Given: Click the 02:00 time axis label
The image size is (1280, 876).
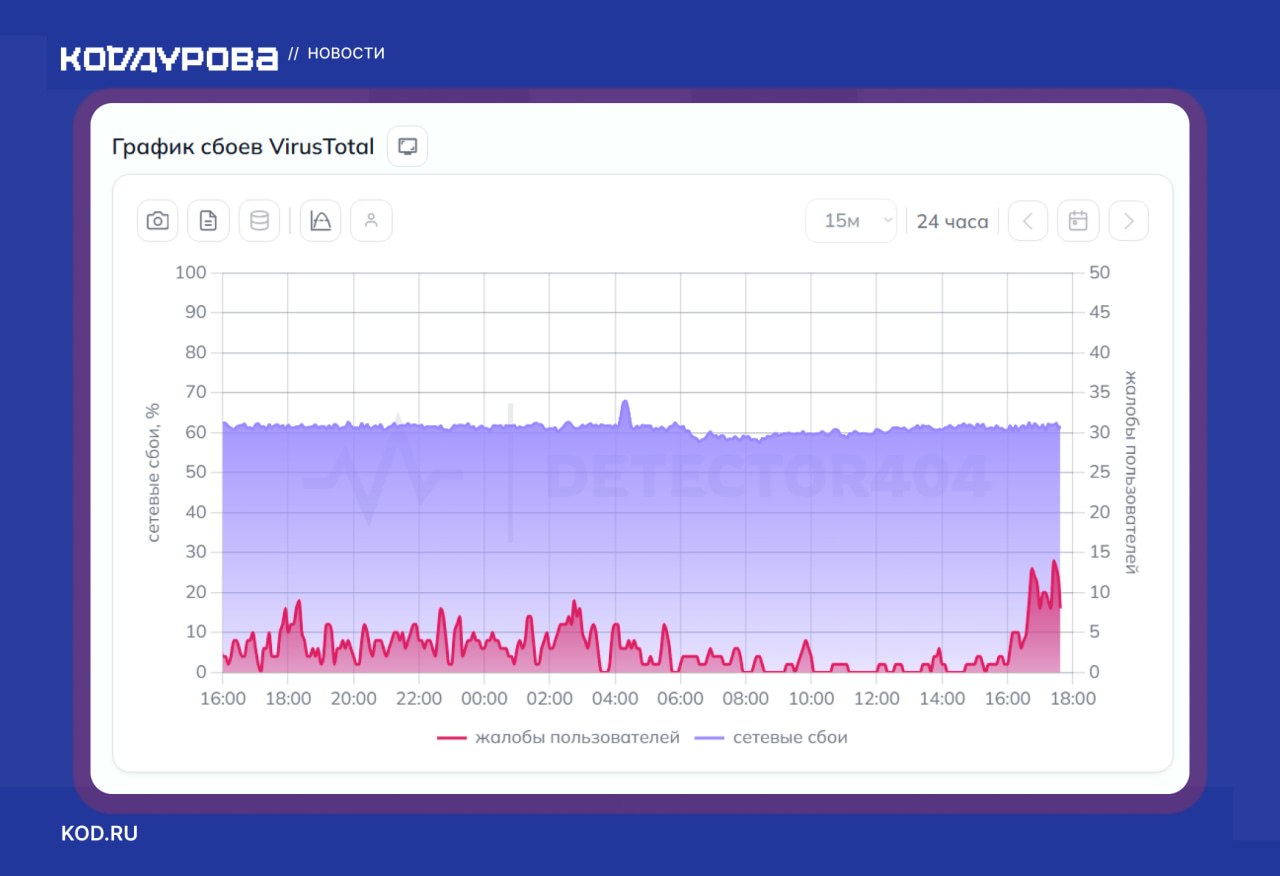Looking at the screenshot, I should pyautogui.click(x=550, y=699).
